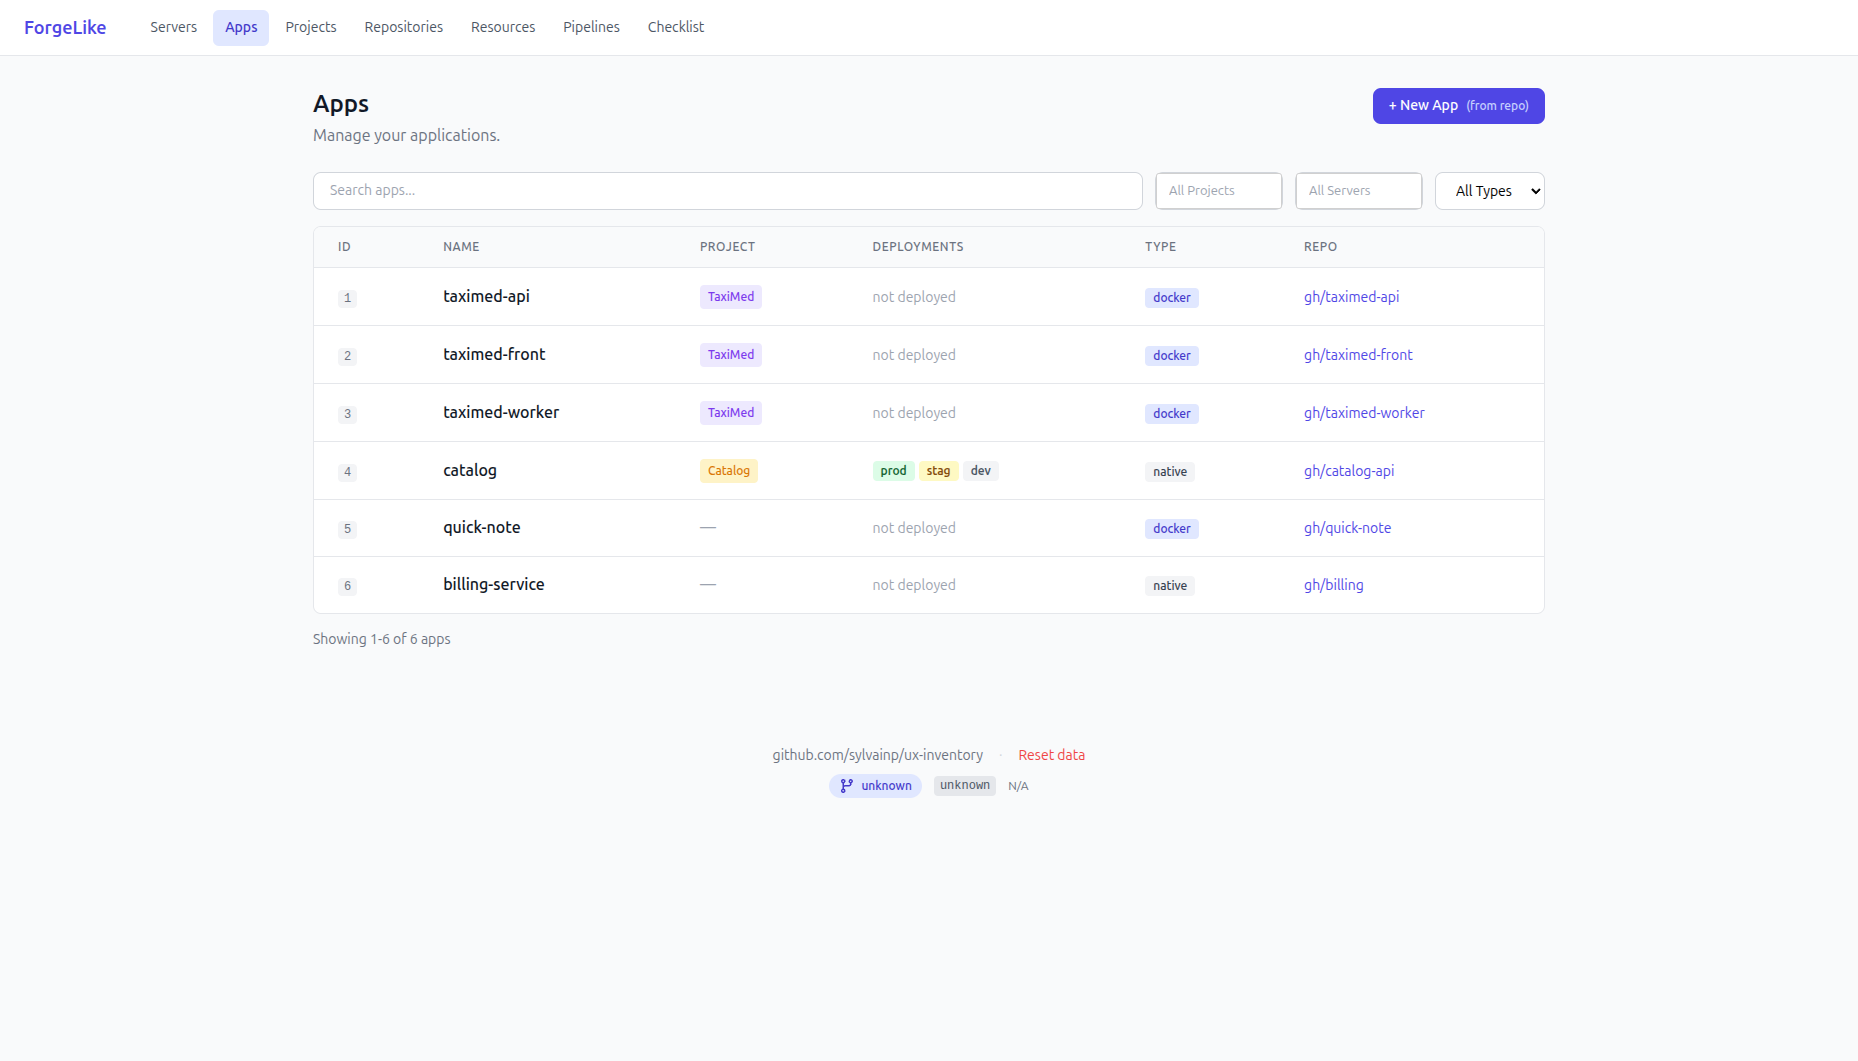This screenshot has width=1858, height=1061.
Task: Open the billing-service app row
Action: (493, 585)
